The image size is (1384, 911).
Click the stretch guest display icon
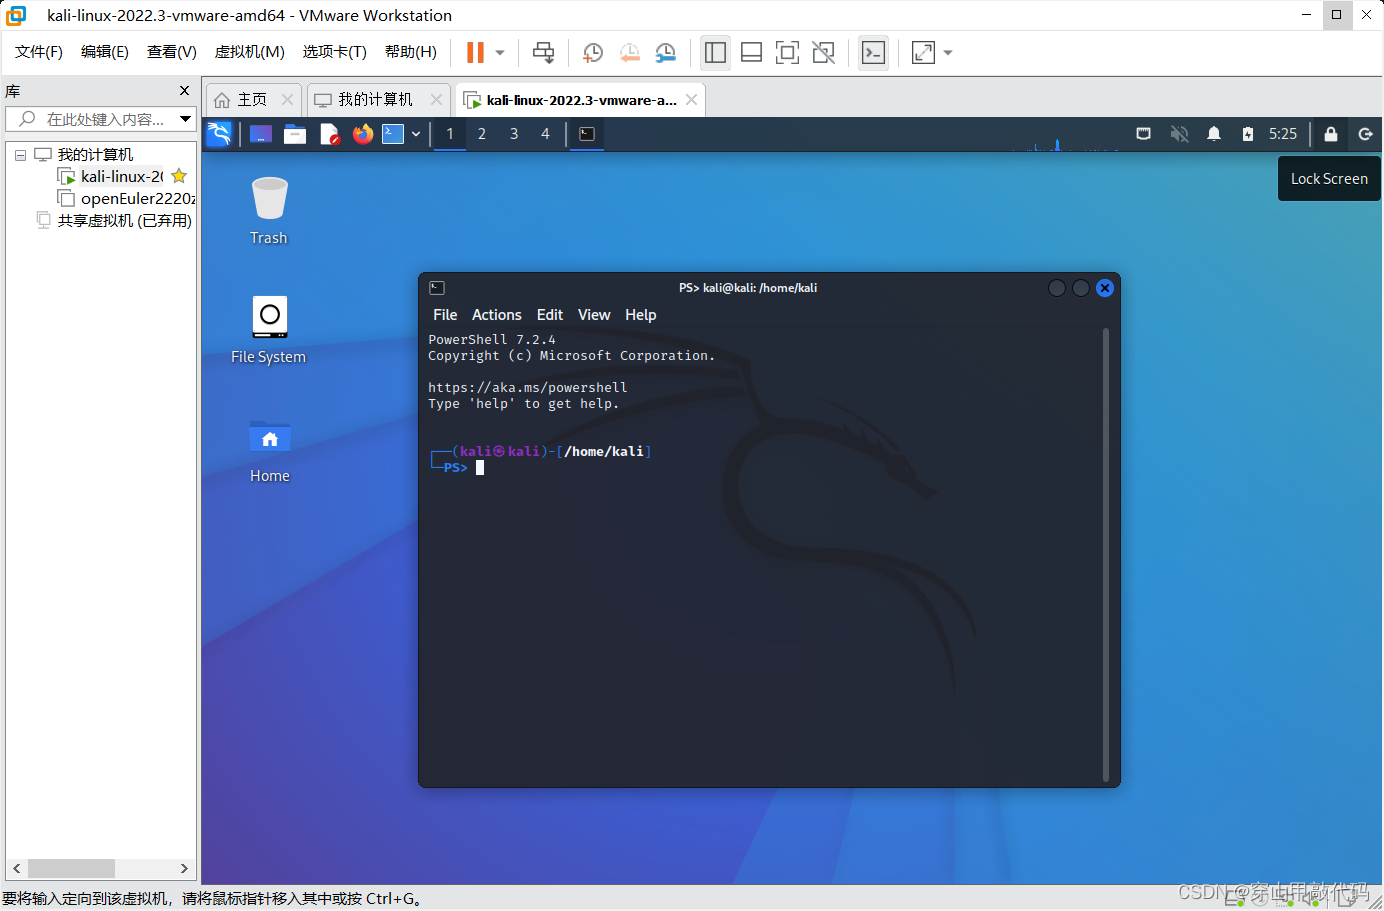pos(923,52)
